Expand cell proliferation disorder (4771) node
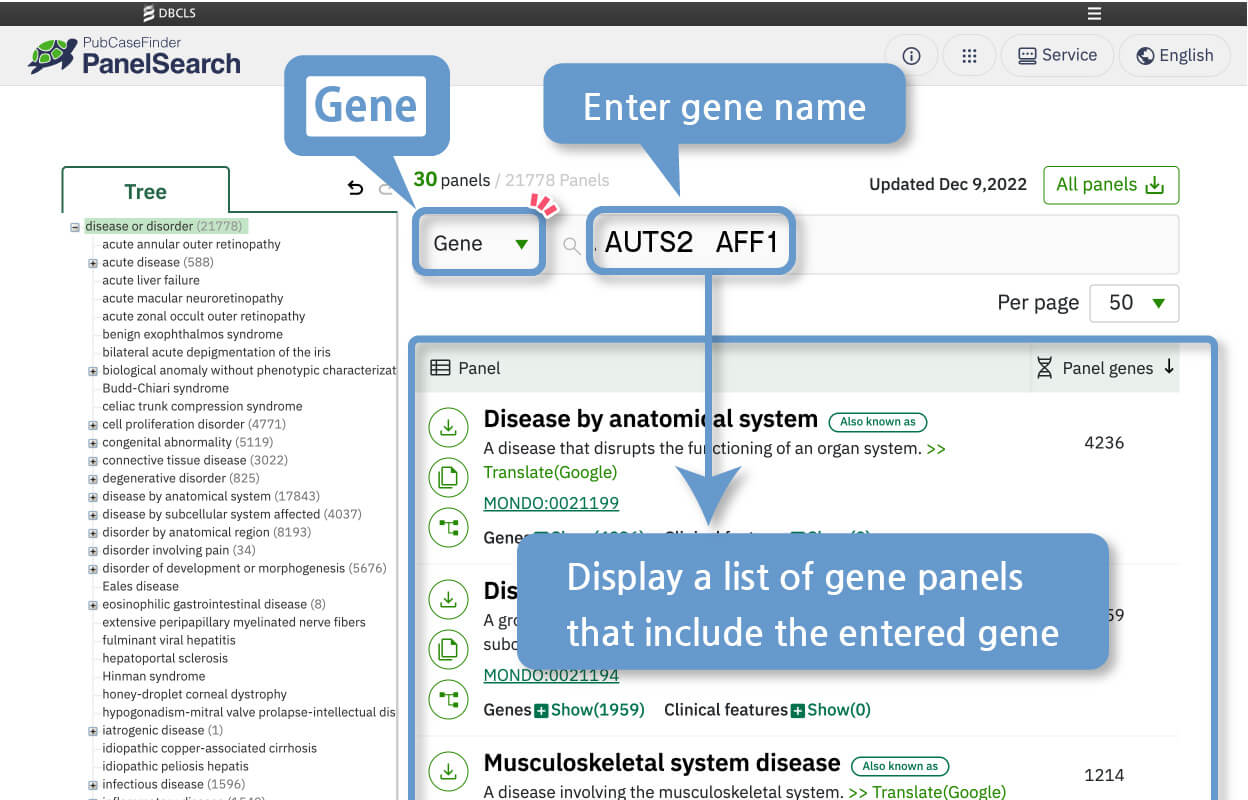This screenshot has height=800, width=1248. coord(93,425)
